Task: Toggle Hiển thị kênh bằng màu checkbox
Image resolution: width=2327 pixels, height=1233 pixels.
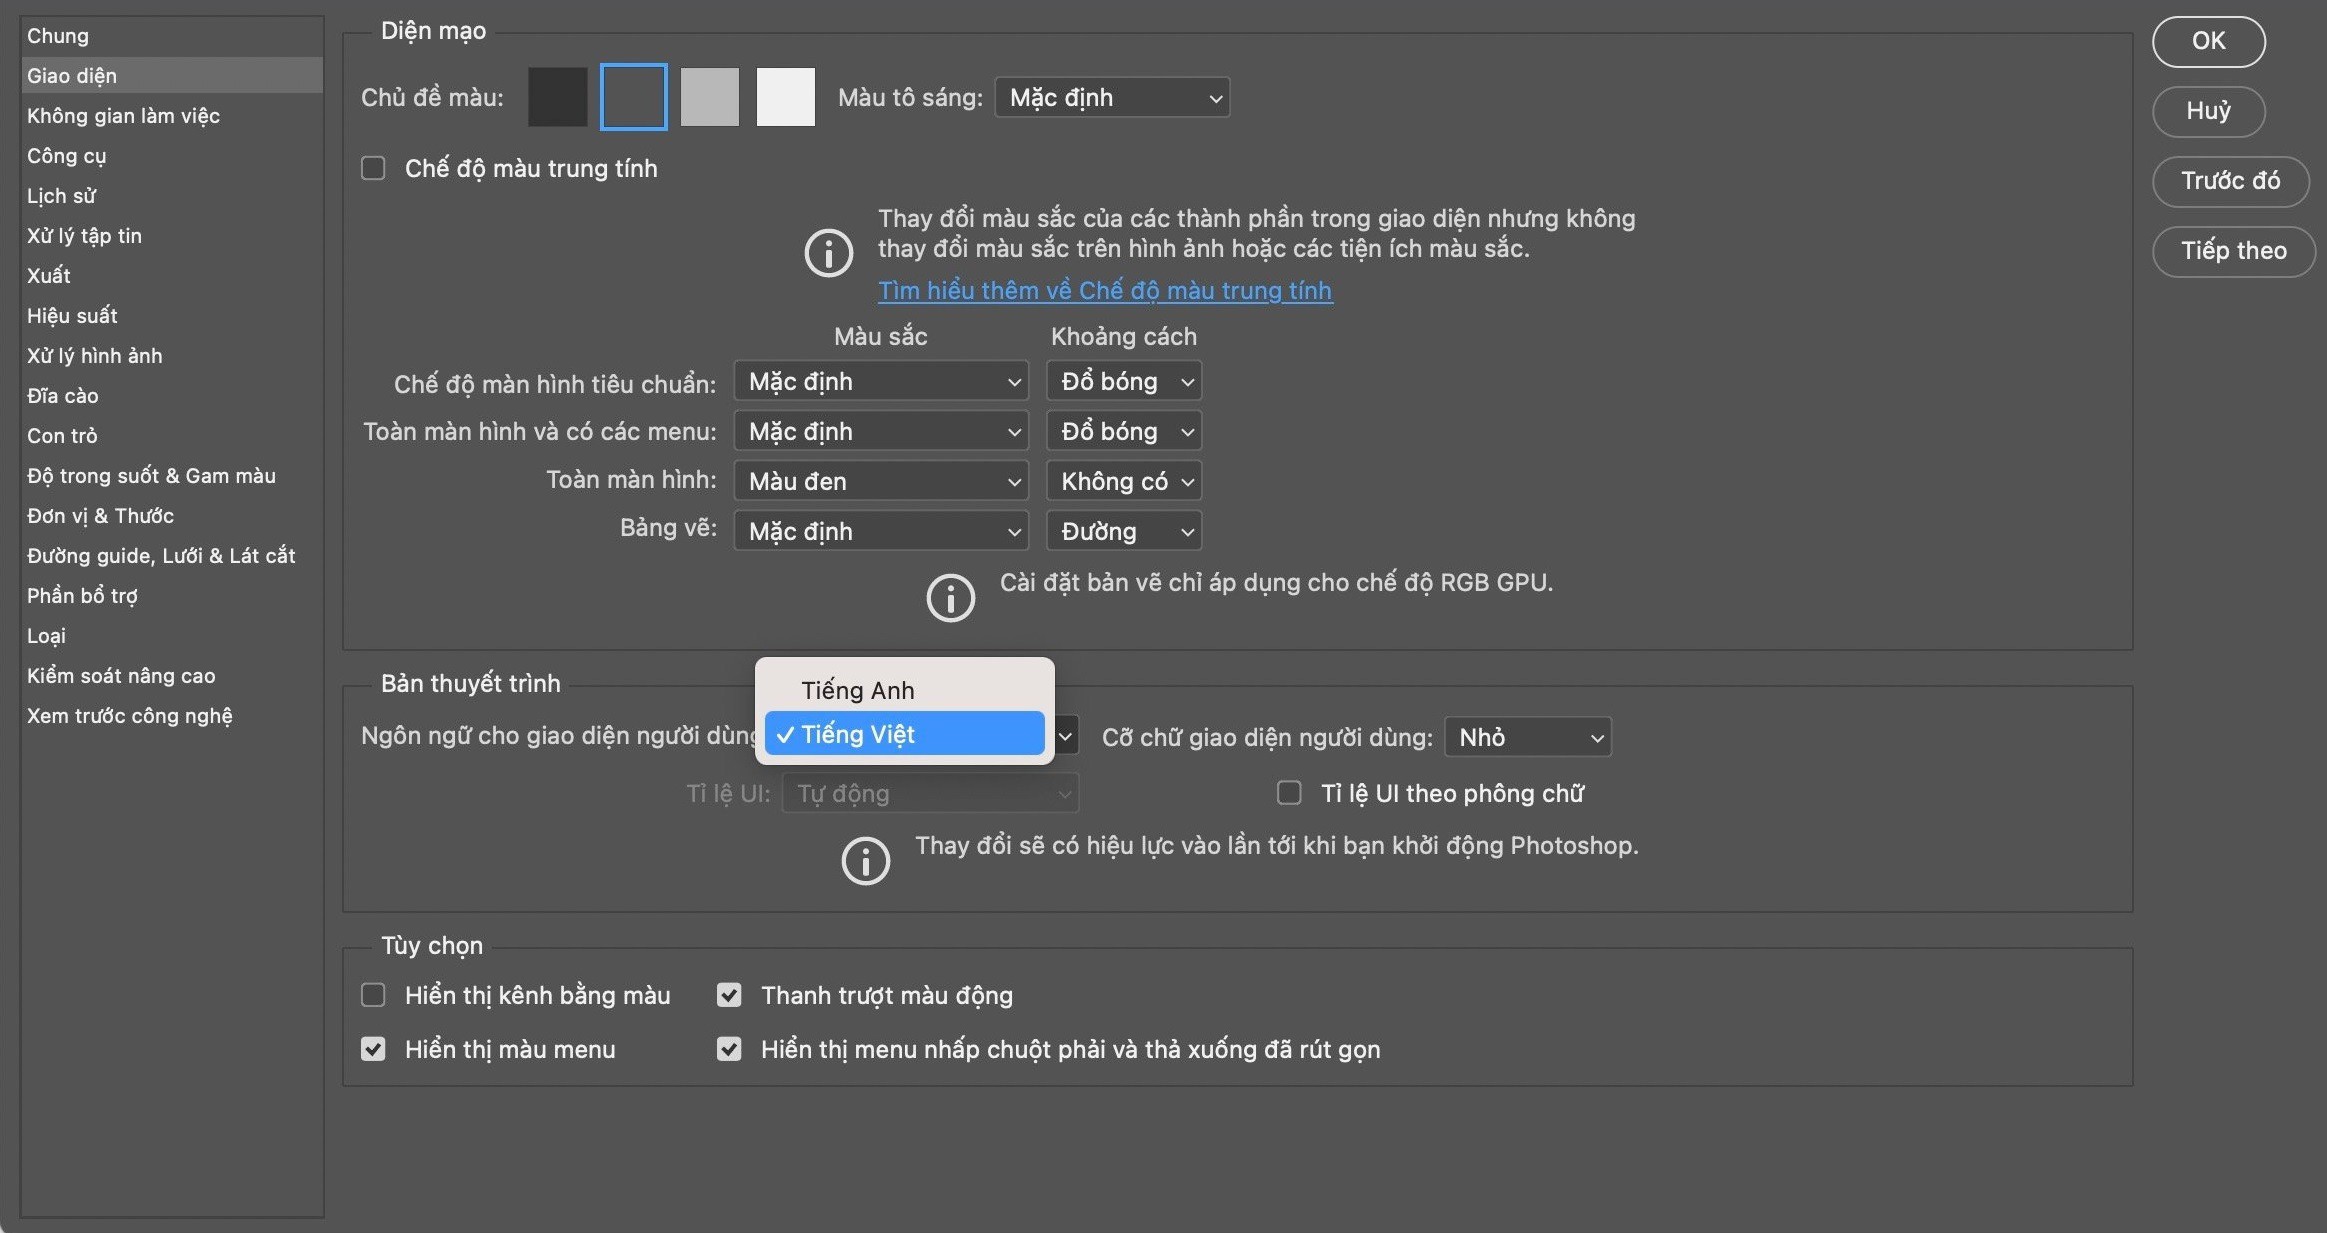Action: 373,995
